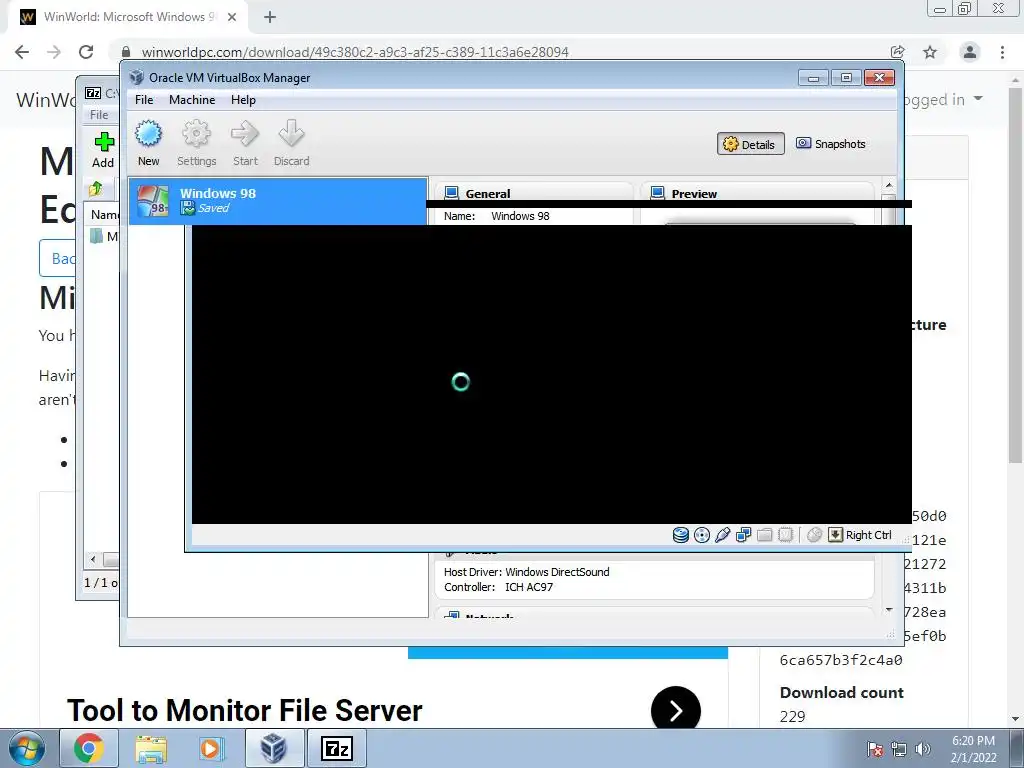Viewport: 1024px width, 768px height.
Task: Click the share page icon in Chrome
Action: (x=897, y=52)
